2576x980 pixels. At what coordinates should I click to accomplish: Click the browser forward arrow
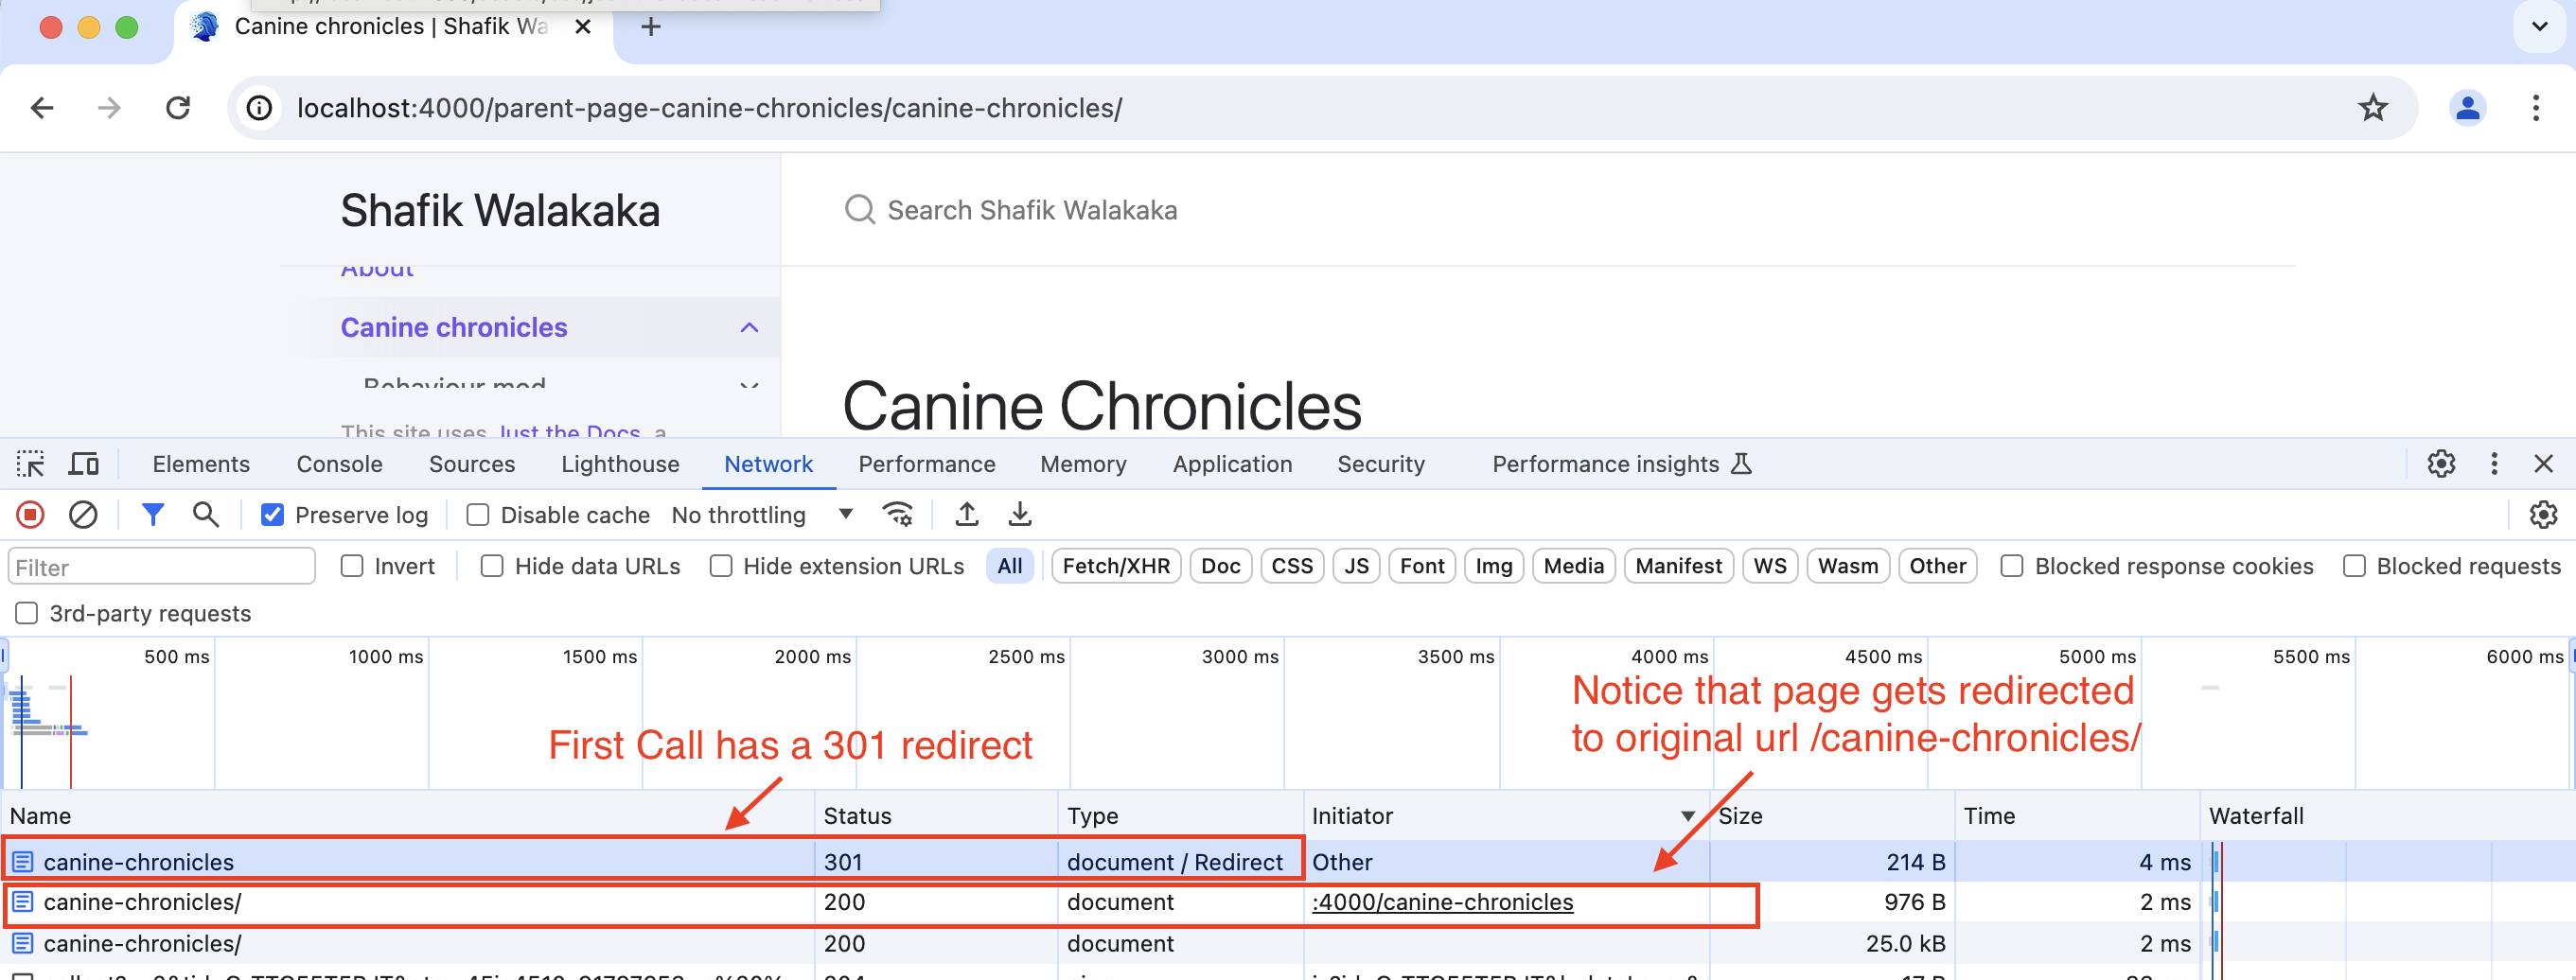[109, 108]
